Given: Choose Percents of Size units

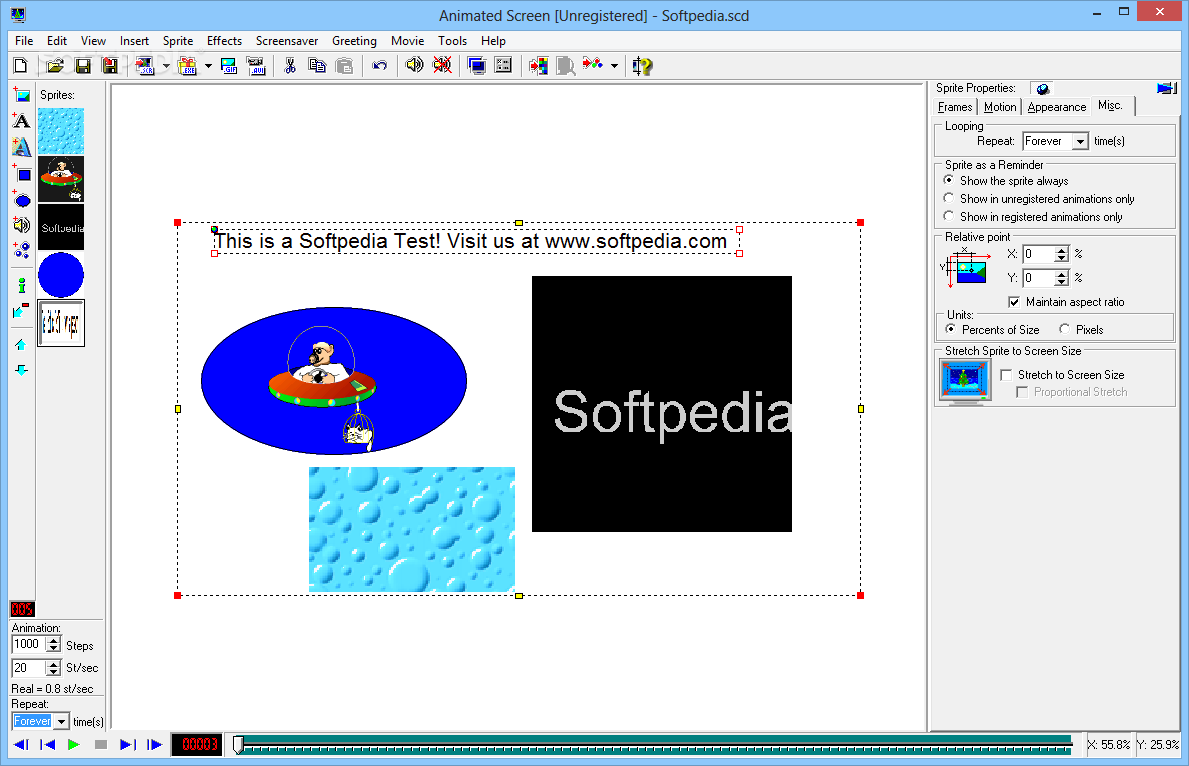Looking at the screenshot, I should click(950, 329).
